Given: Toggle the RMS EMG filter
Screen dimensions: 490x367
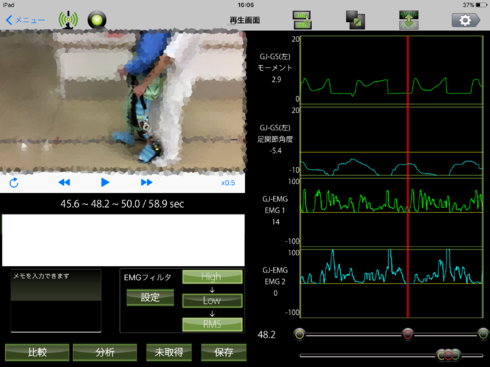Looking at the screenshot, I should click(212, 324).
